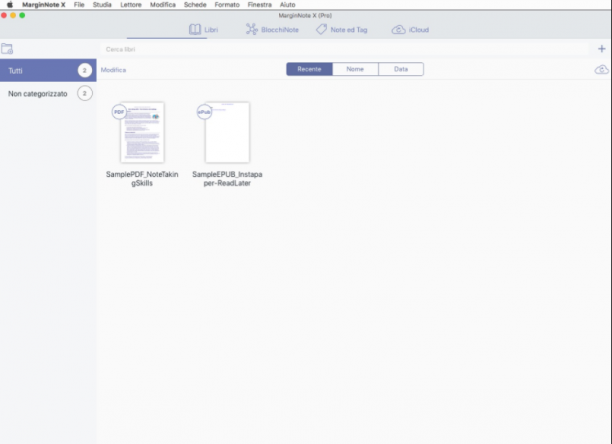Open the Lettore menu
The image size is (612, 444).
pyautogui.click(x=131, y=5)
